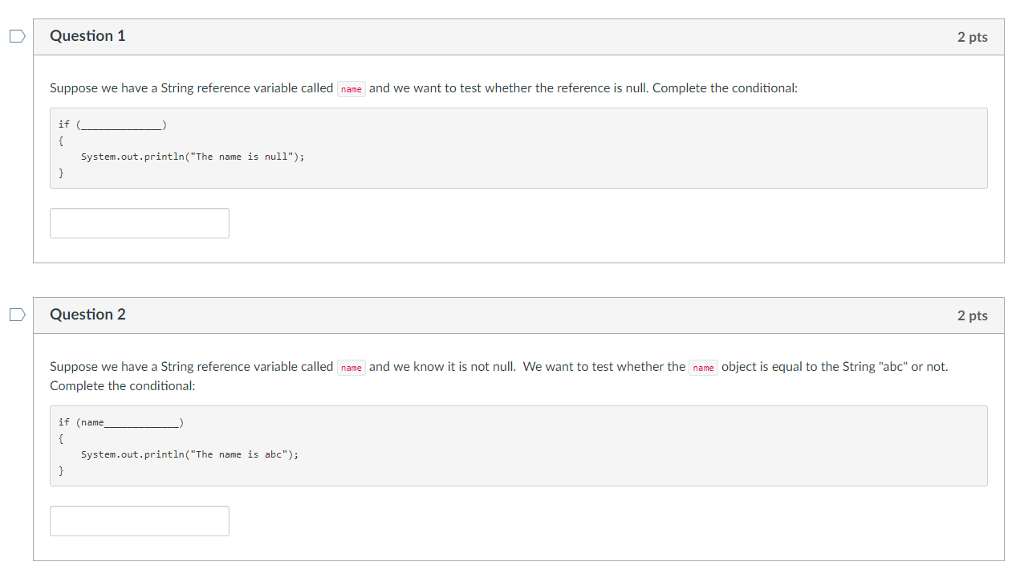Viewport: 1024px width, 574px height.
Task: Click the println "The name is null" line
Action: click(x=192, y=157)
